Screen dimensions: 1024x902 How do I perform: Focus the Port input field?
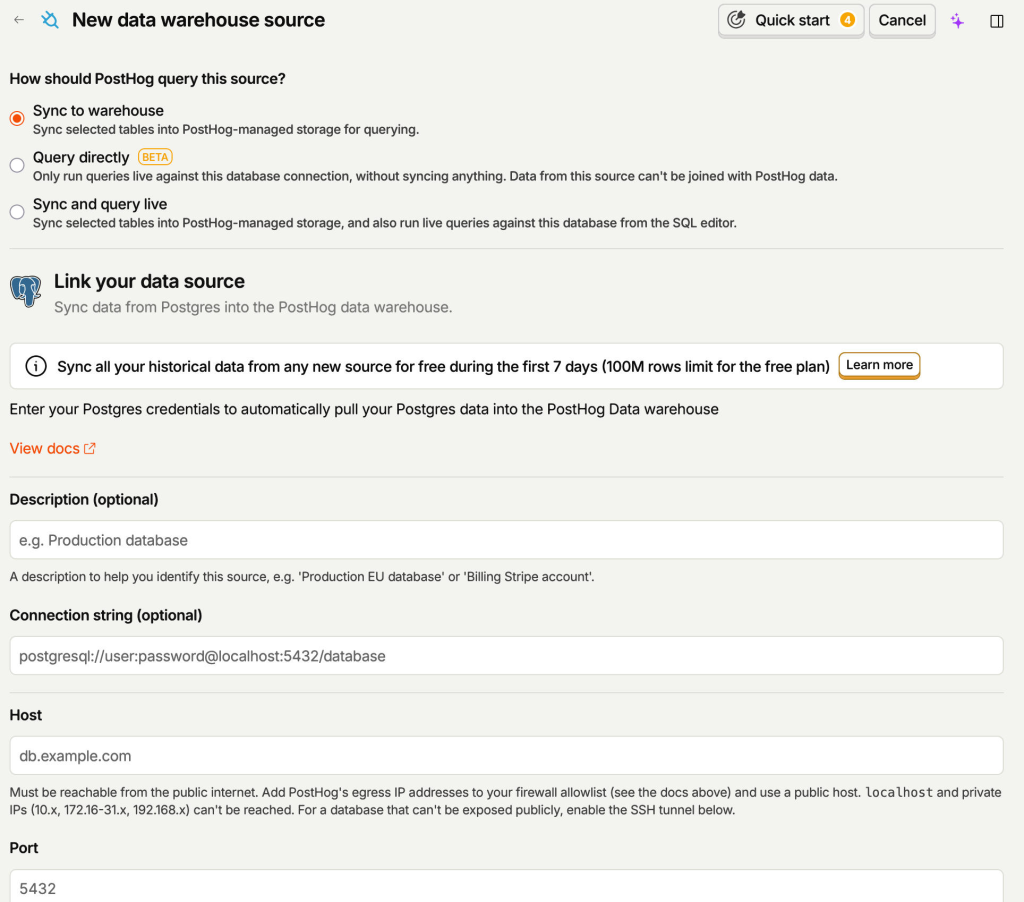506,886
